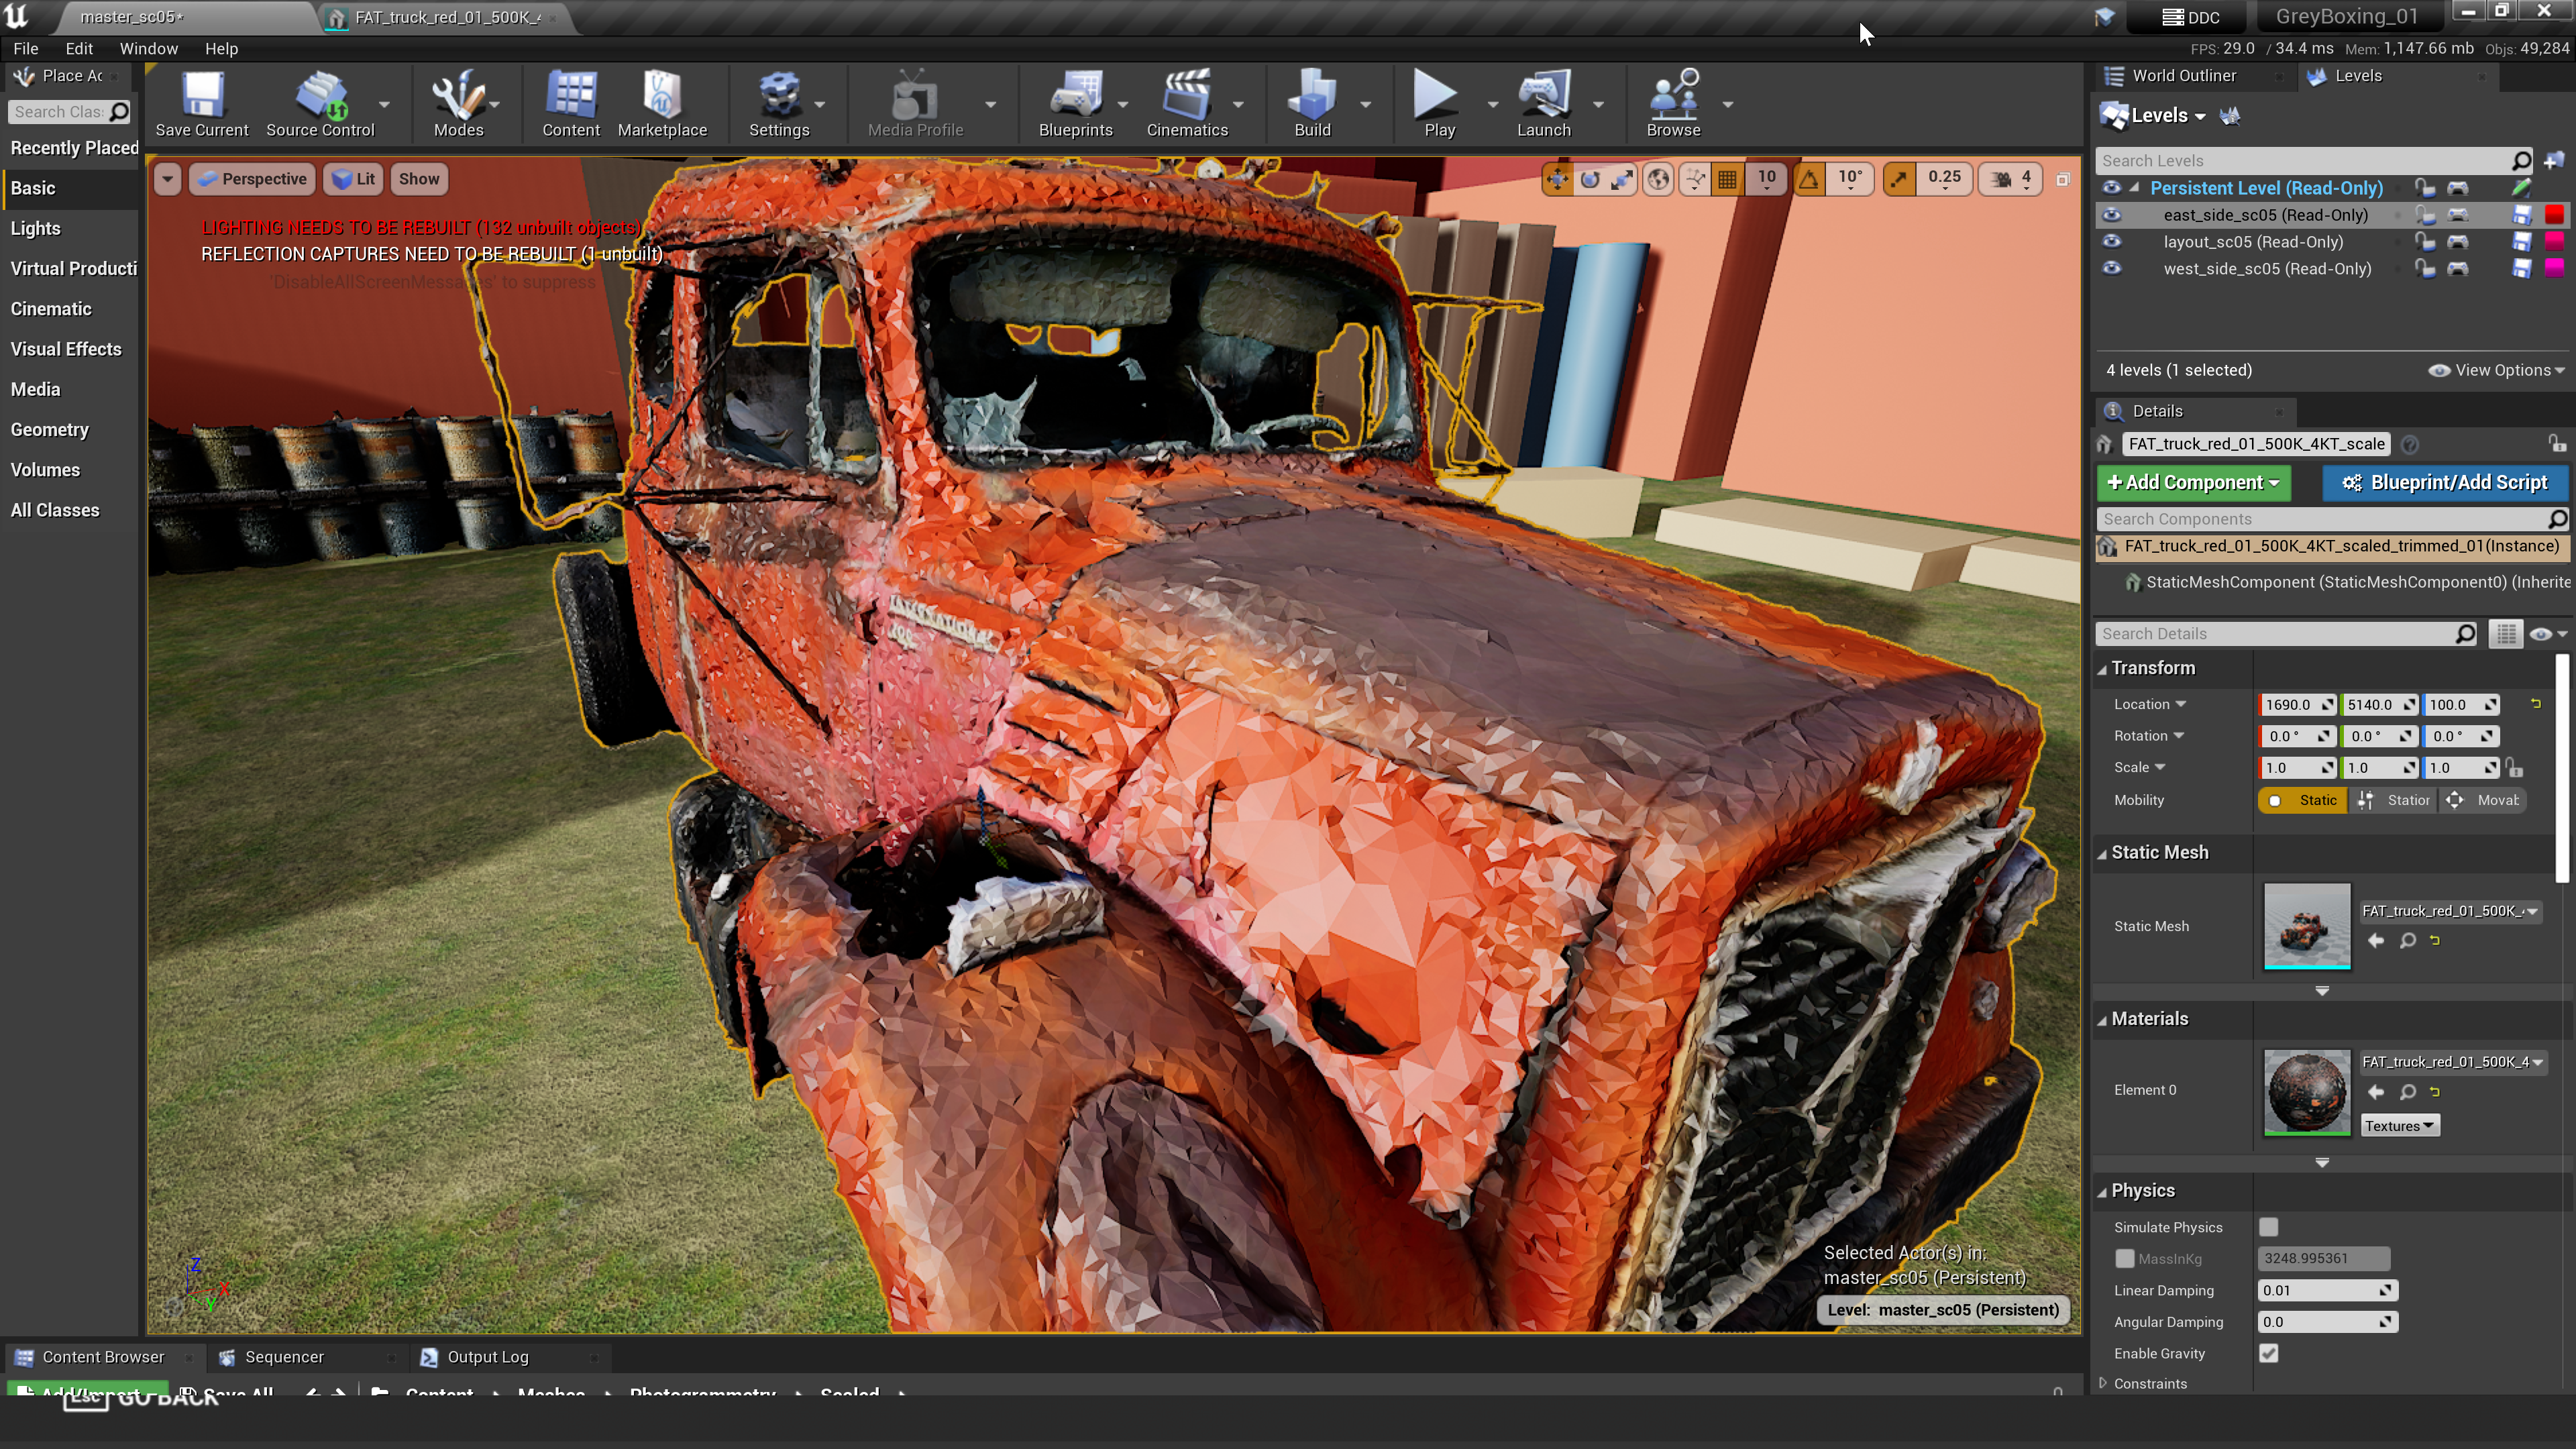Screen dimensions: 2576x1449
Task: Toggle the MassInKg override checkbox
Action: click(2124, 1259)
